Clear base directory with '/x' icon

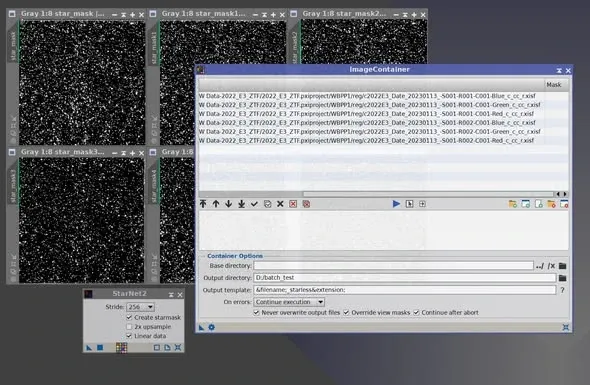coord(551,266)
